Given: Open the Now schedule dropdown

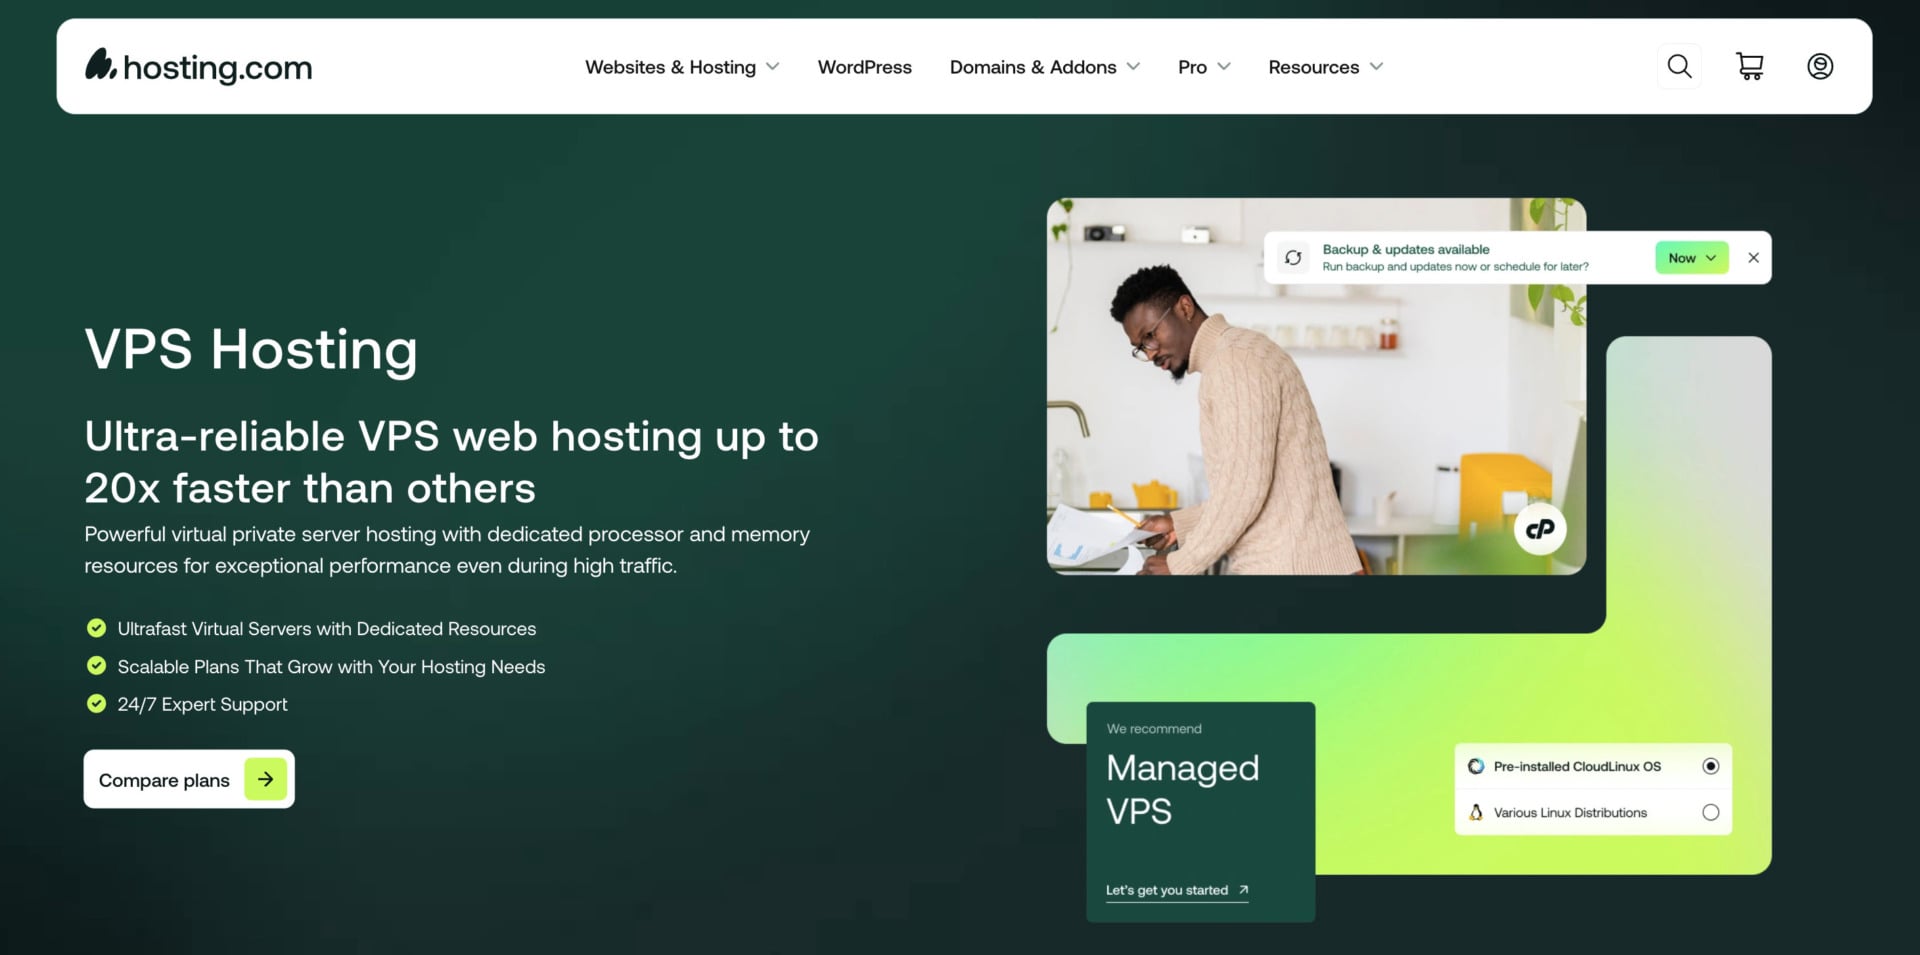Looking at the screenshot, I should (1692, 258).
